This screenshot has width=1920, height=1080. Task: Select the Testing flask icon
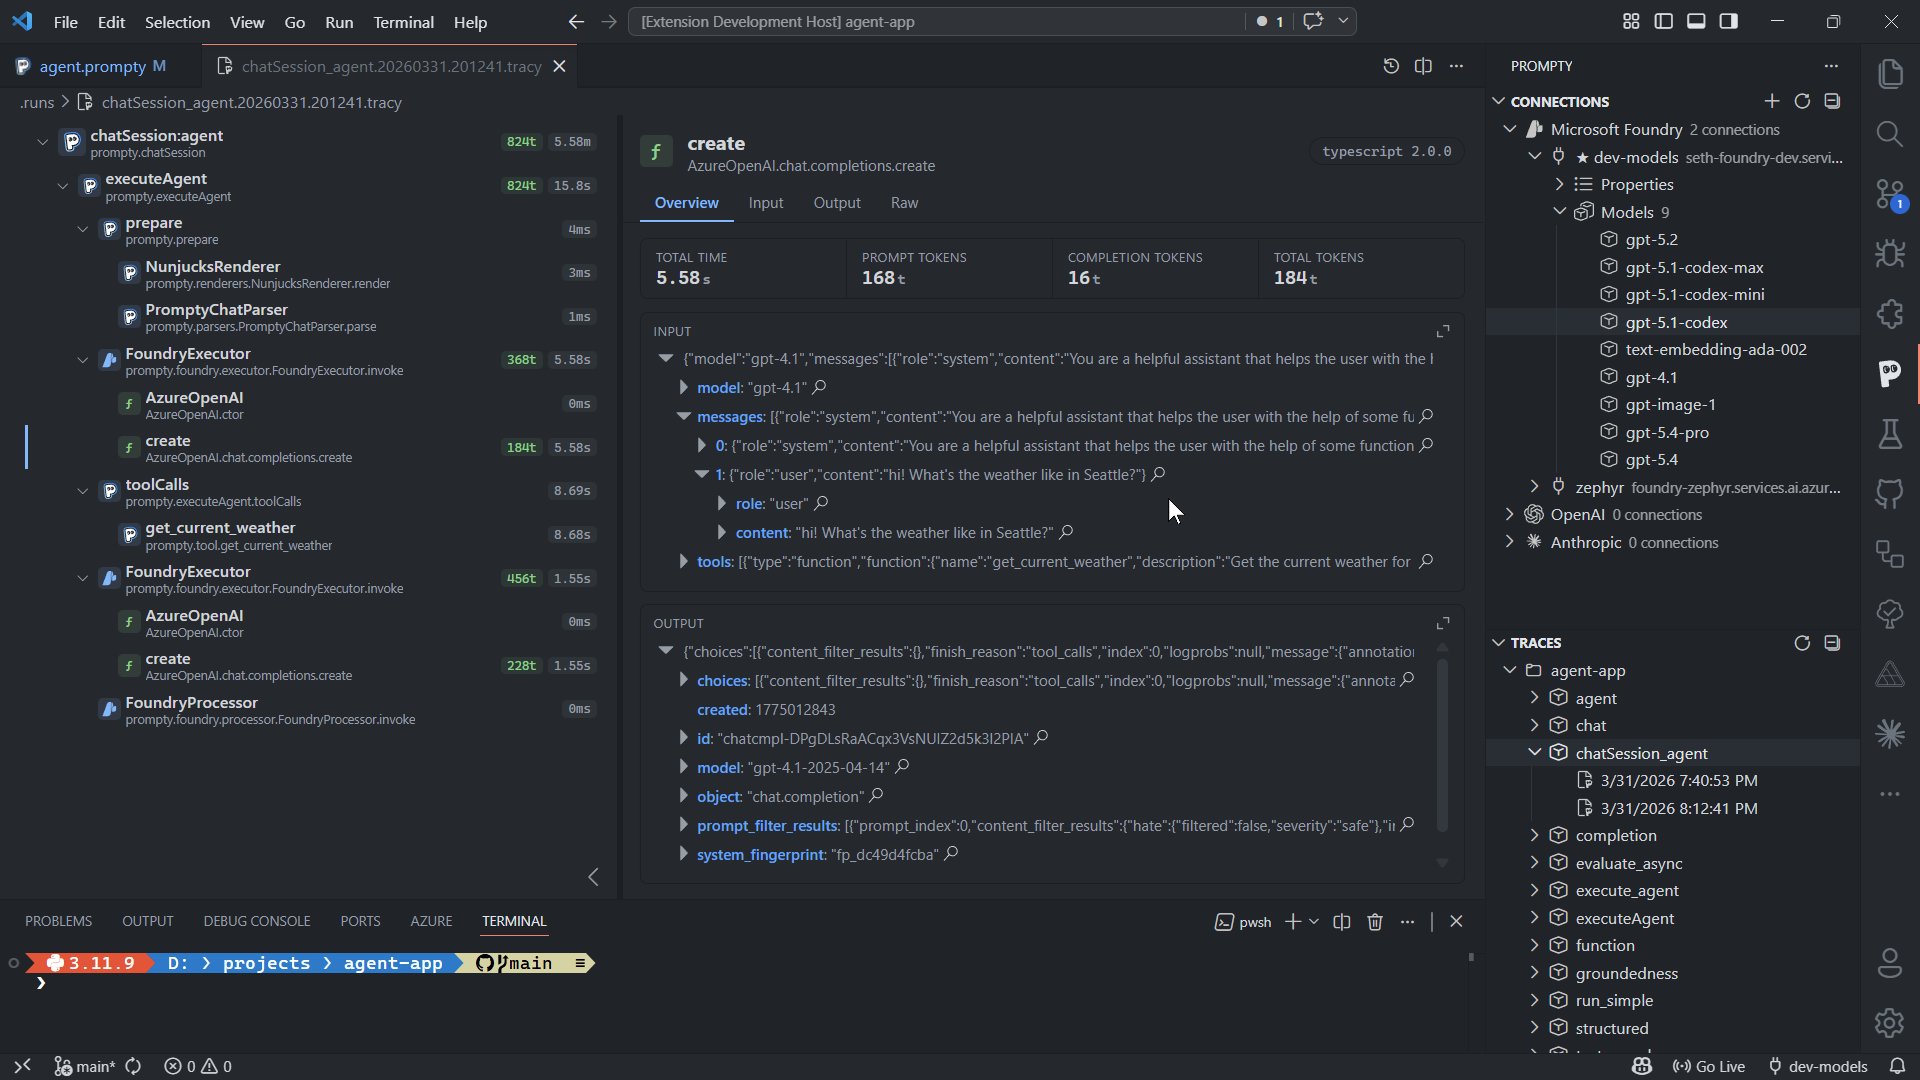coord(1890,434)
